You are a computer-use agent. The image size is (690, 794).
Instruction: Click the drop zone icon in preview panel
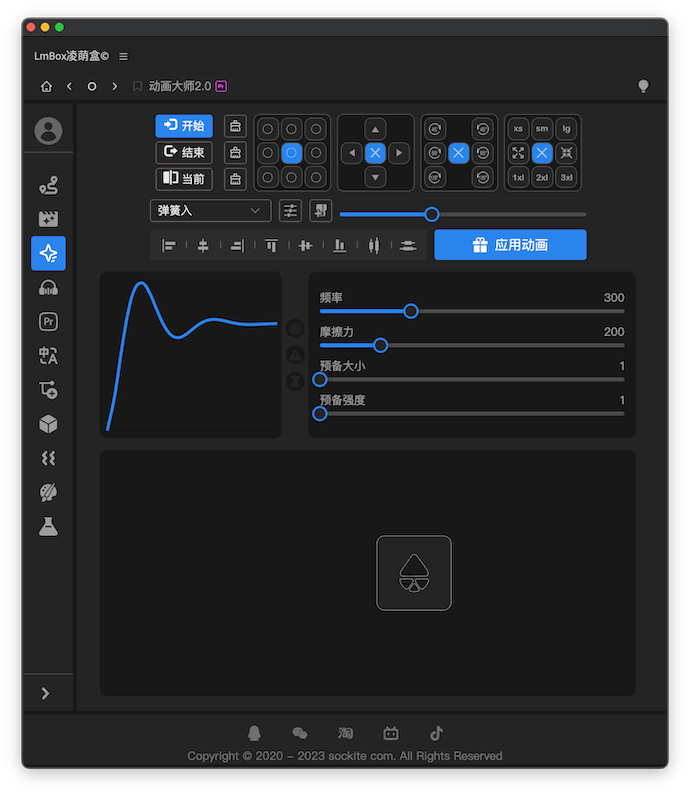click(x=414, y=573)
